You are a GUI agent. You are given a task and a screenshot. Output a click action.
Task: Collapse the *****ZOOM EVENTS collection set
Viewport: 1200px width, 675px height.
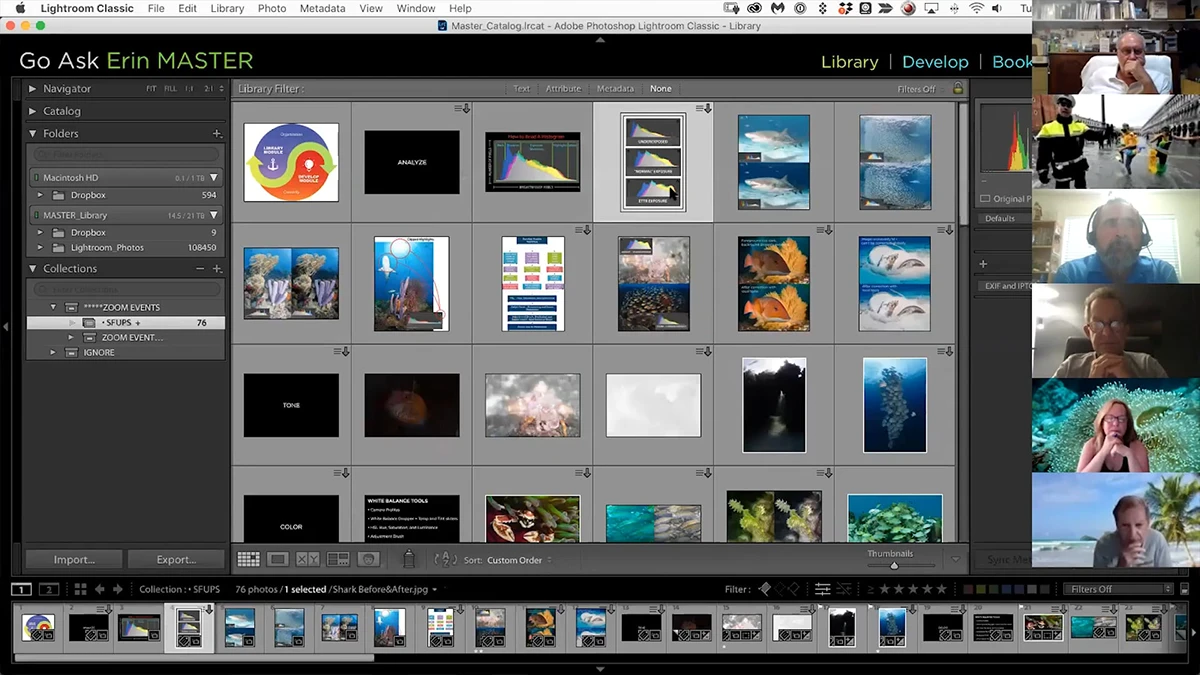(x=54, y=307)
